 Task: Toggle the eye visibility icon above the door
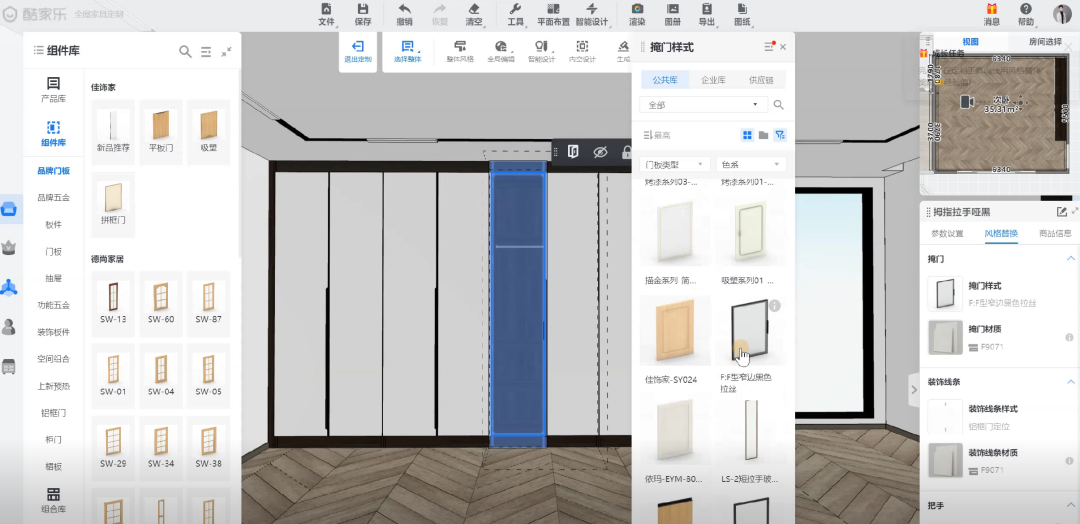click(x=600, y=152)
